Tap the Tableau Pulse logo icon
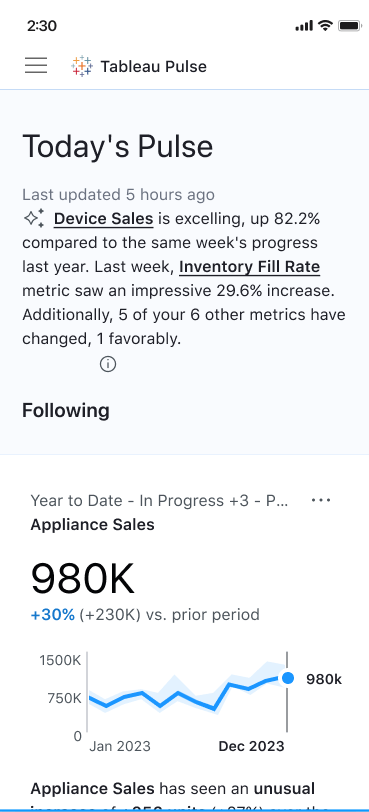This screenshot has width=369, height=812. pyautogui.click(x=82, y=66)
